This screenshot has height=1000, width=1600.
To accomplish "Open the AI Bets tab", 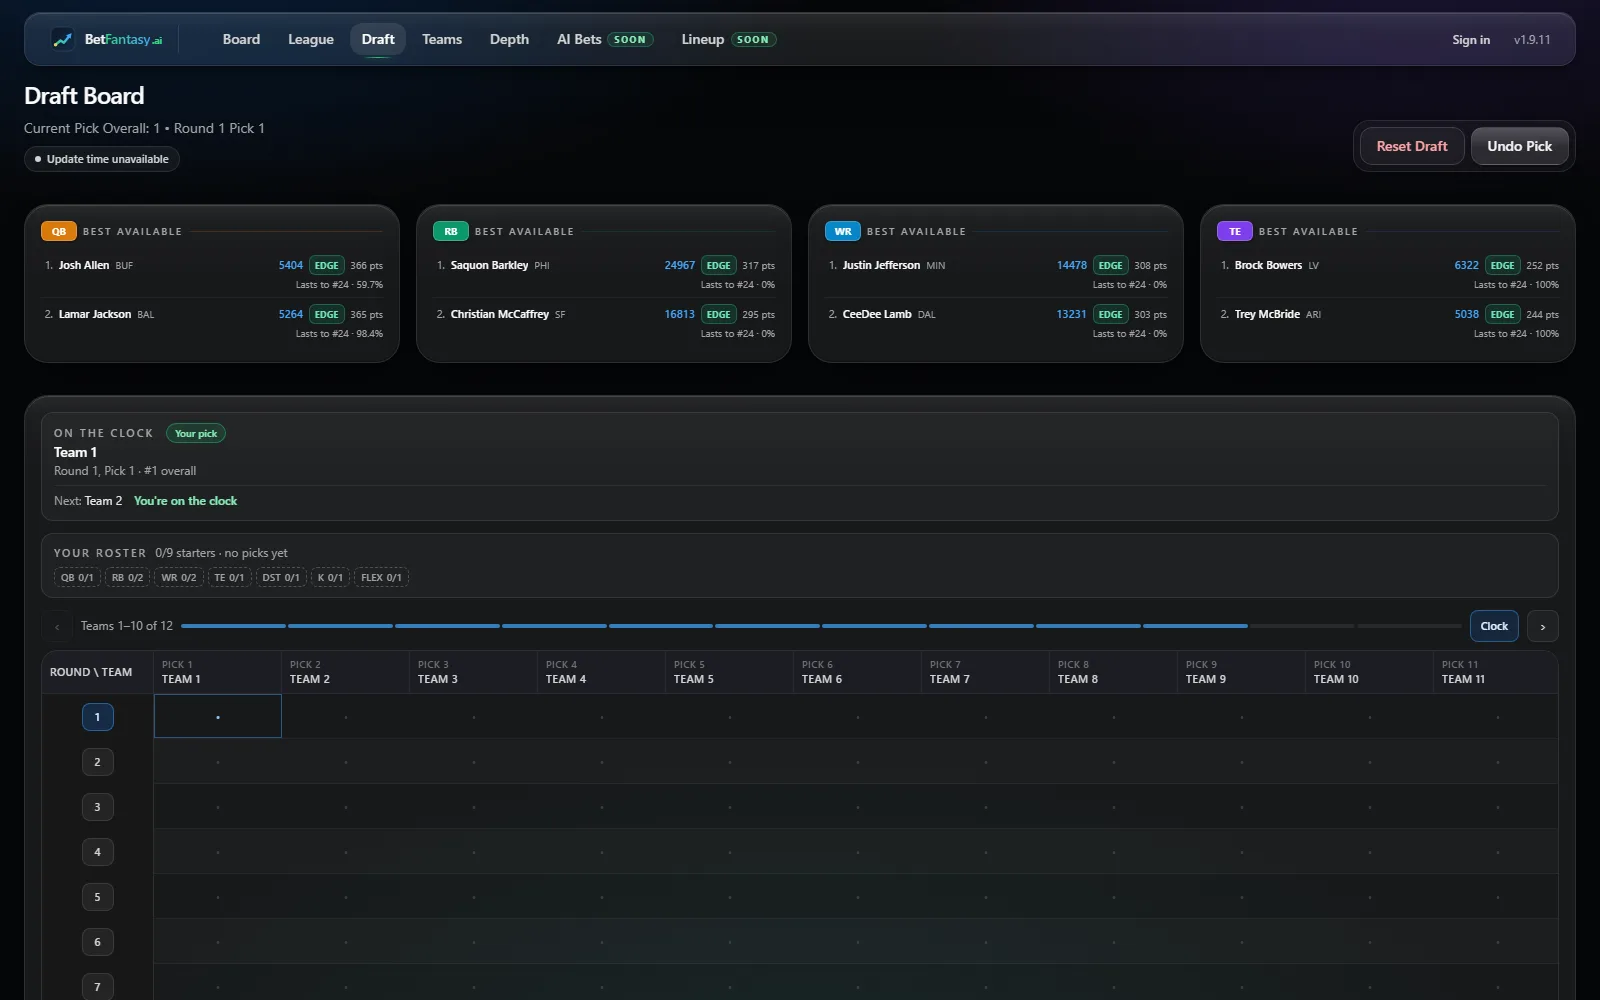I will pos(605,40).
